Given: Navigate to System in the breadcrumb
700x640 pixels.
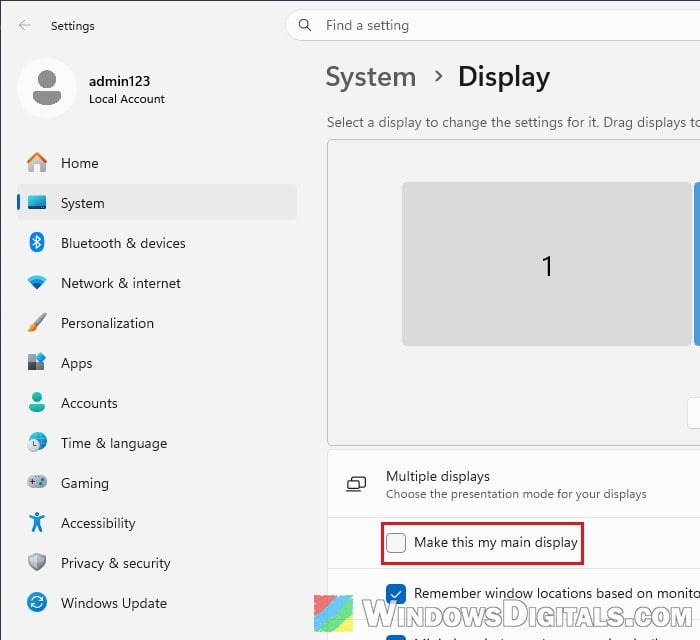Looking at the screenshot, I should [x=371, y=77].
